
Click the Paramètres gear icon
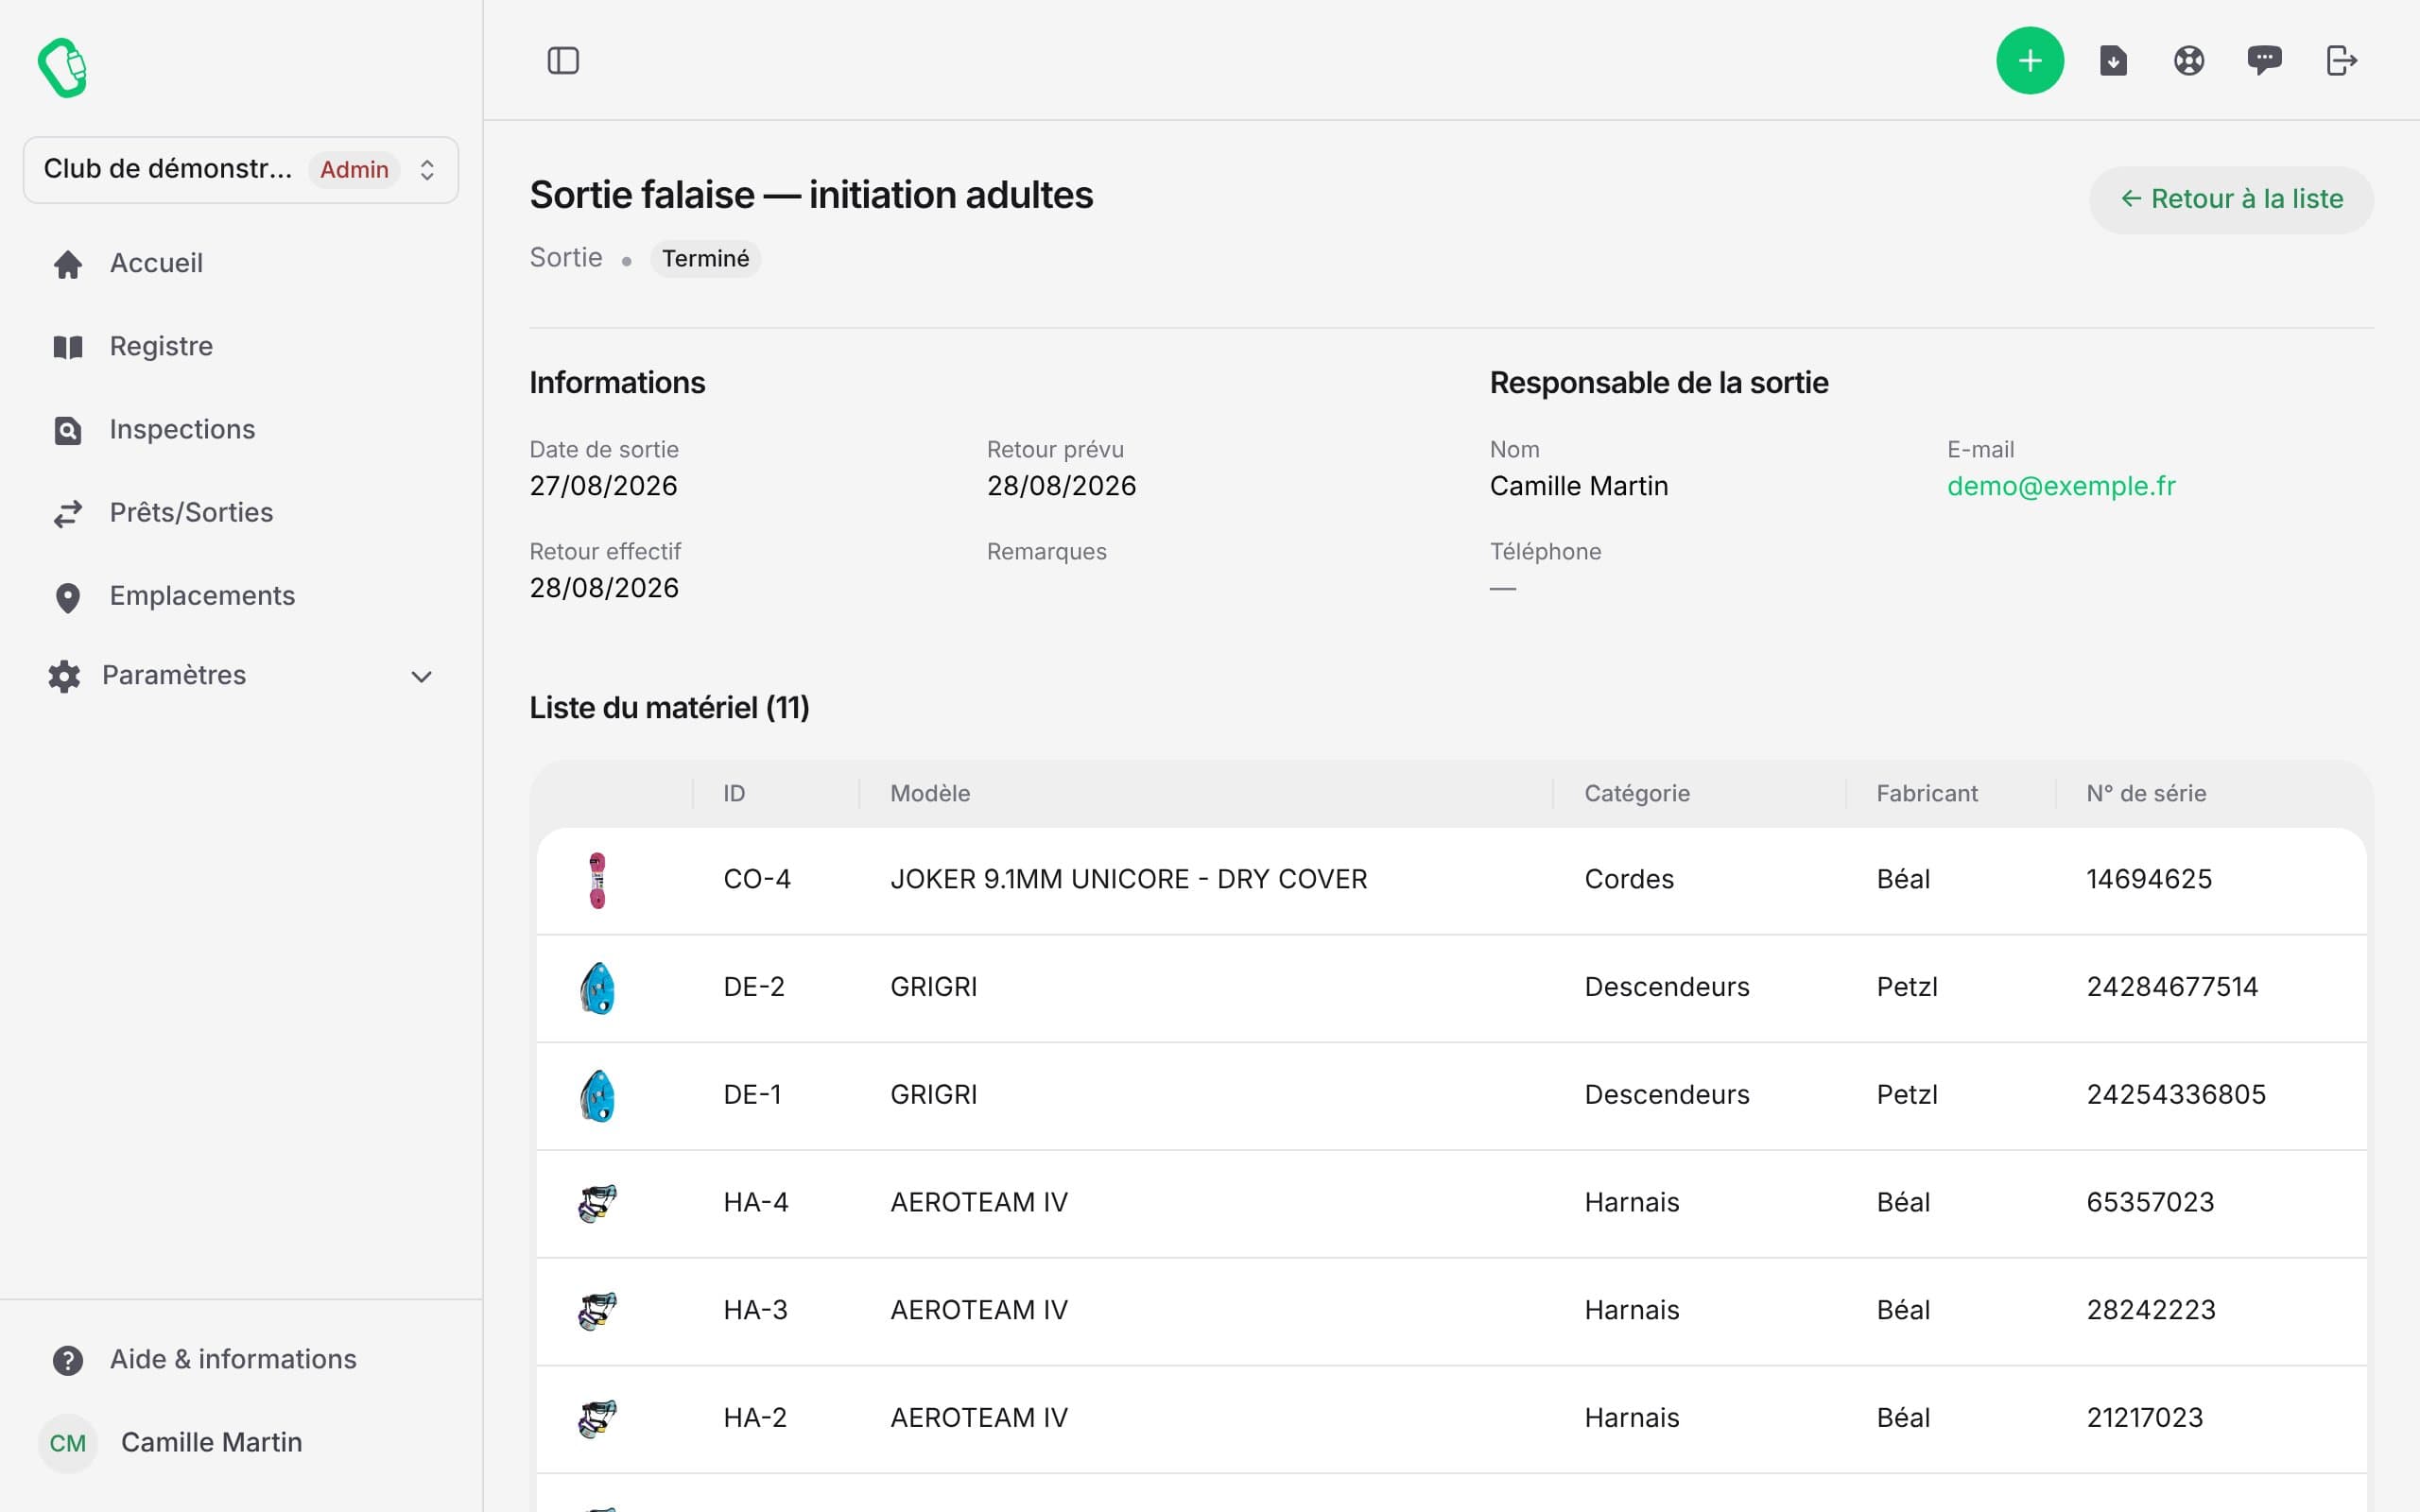(x=64, y=676)
